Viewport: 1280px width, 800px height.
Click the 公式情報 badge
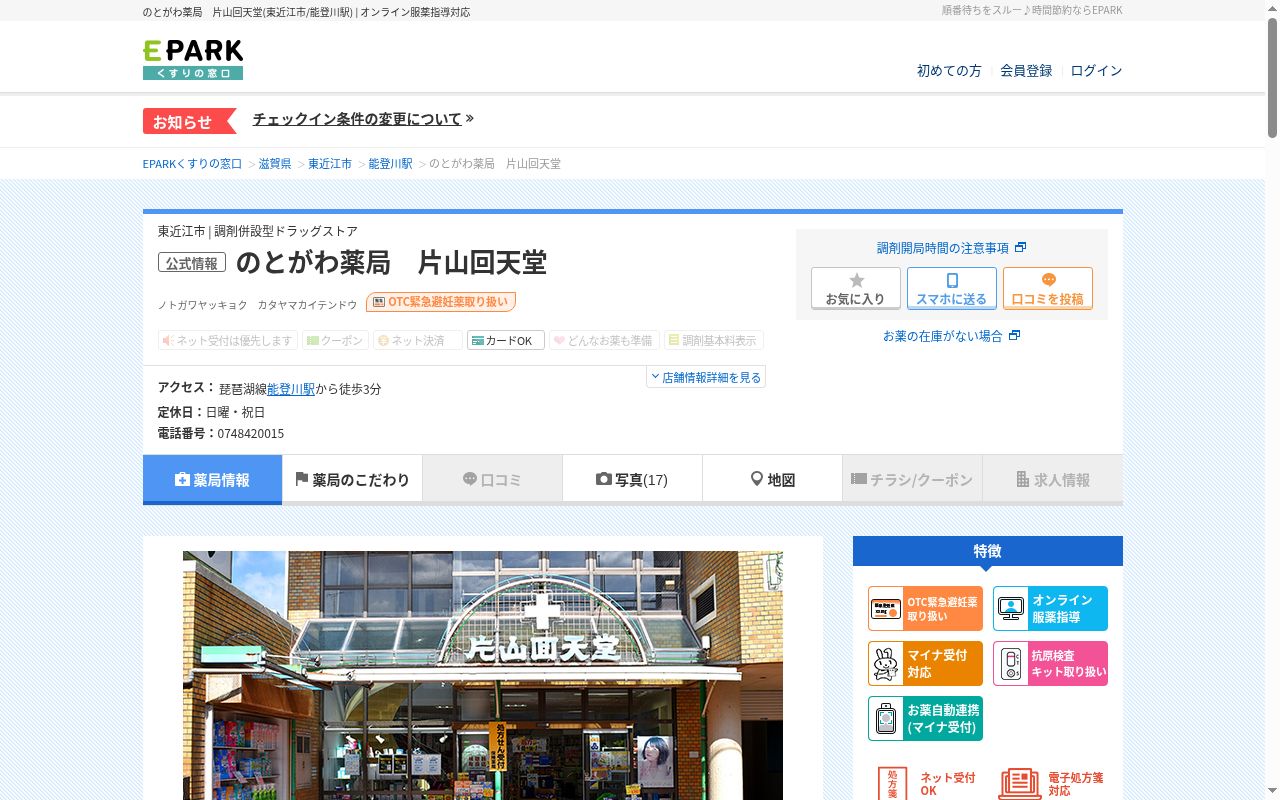click(x=192, y=263)
